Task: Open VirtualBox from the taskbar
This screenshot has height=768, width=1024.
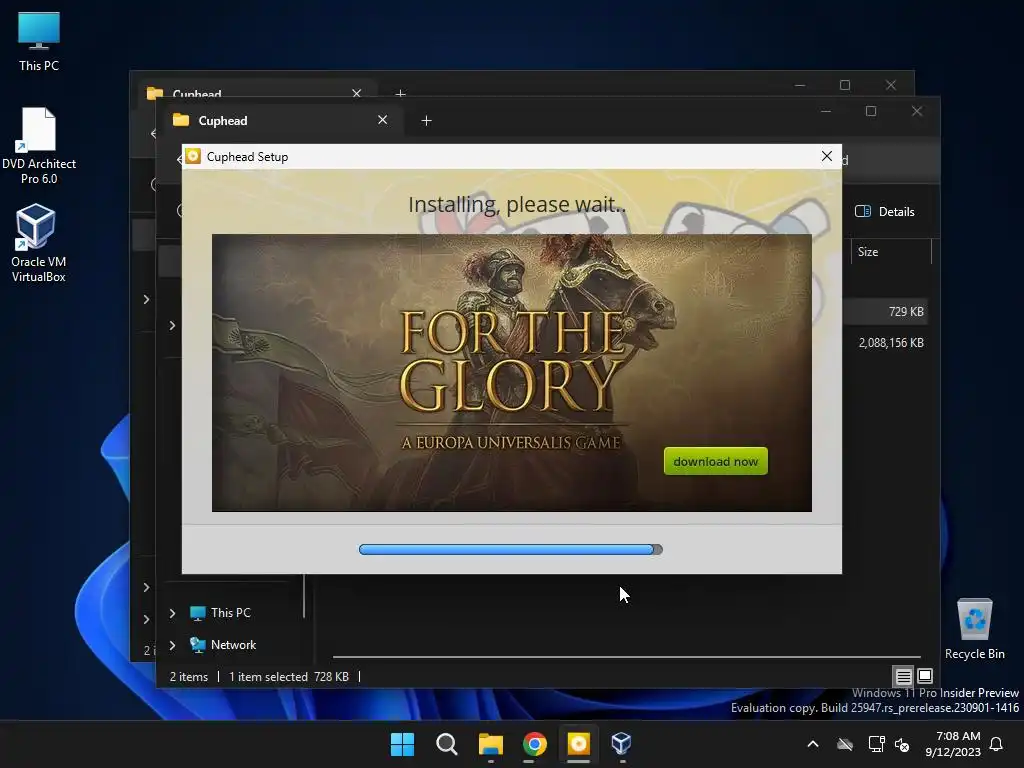Action: point(621,744)
